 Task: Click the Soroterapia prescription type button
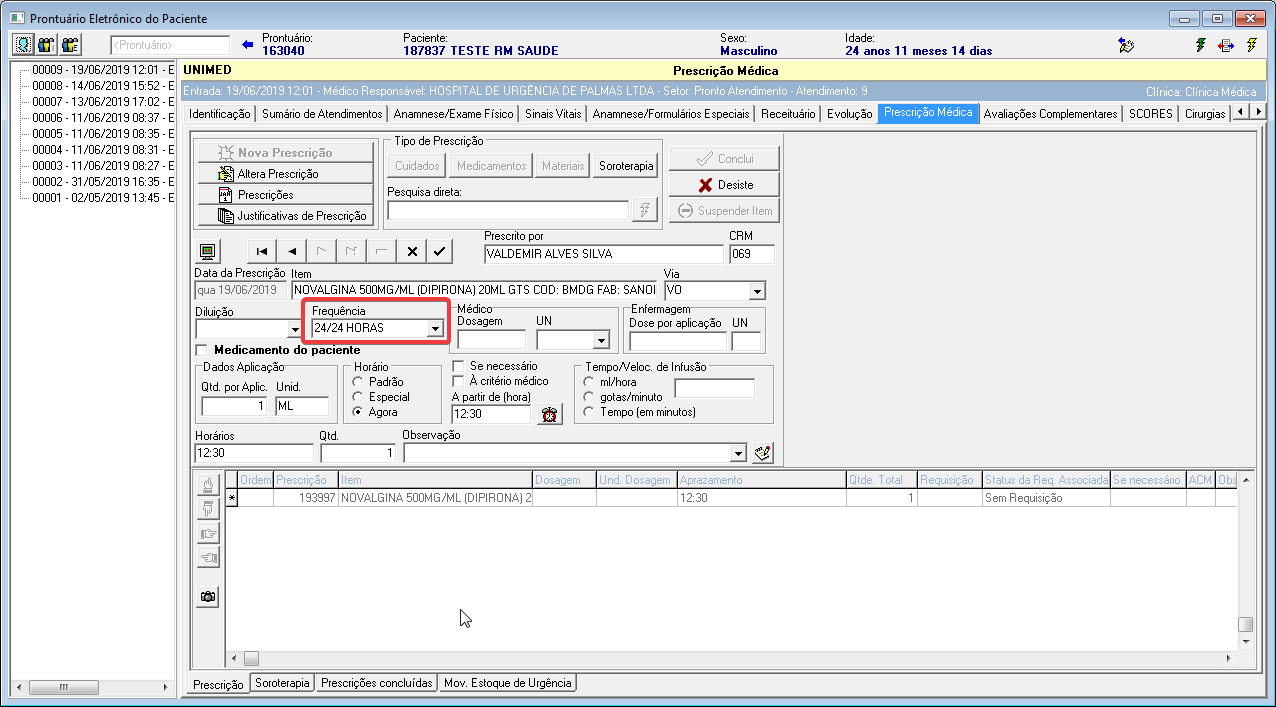[x=626, y=166]
